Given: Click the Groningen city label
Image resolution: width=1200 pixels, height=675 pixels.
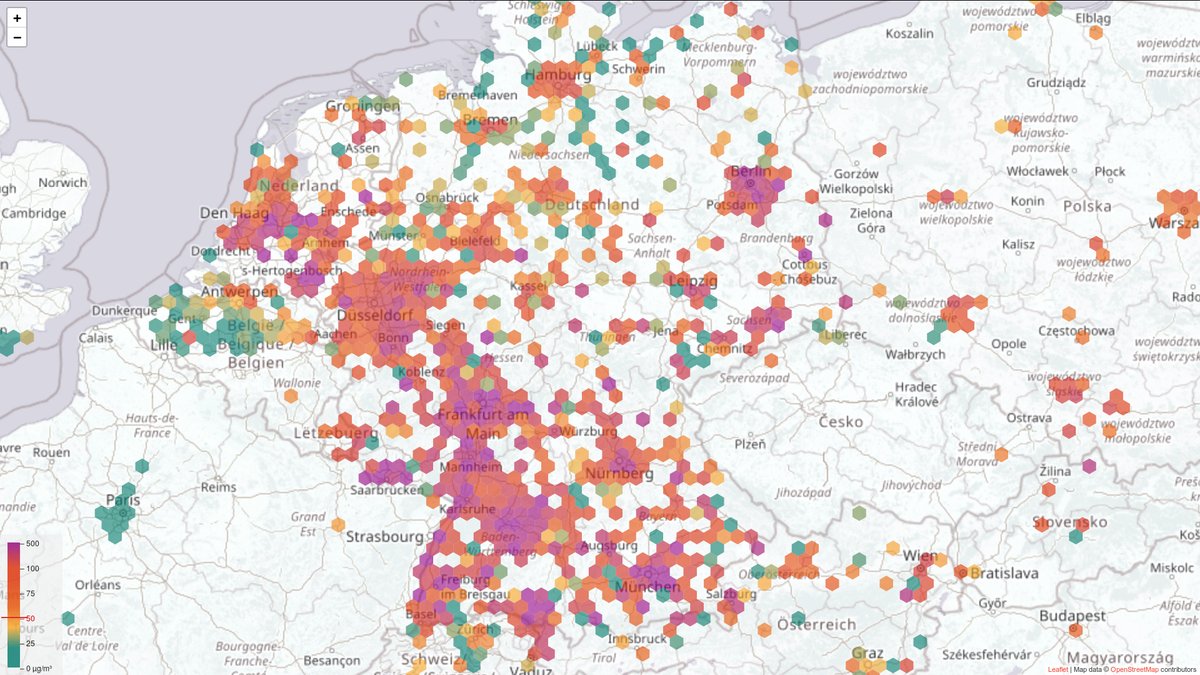Looking at the screenshot, I should [x=363, y=106].
